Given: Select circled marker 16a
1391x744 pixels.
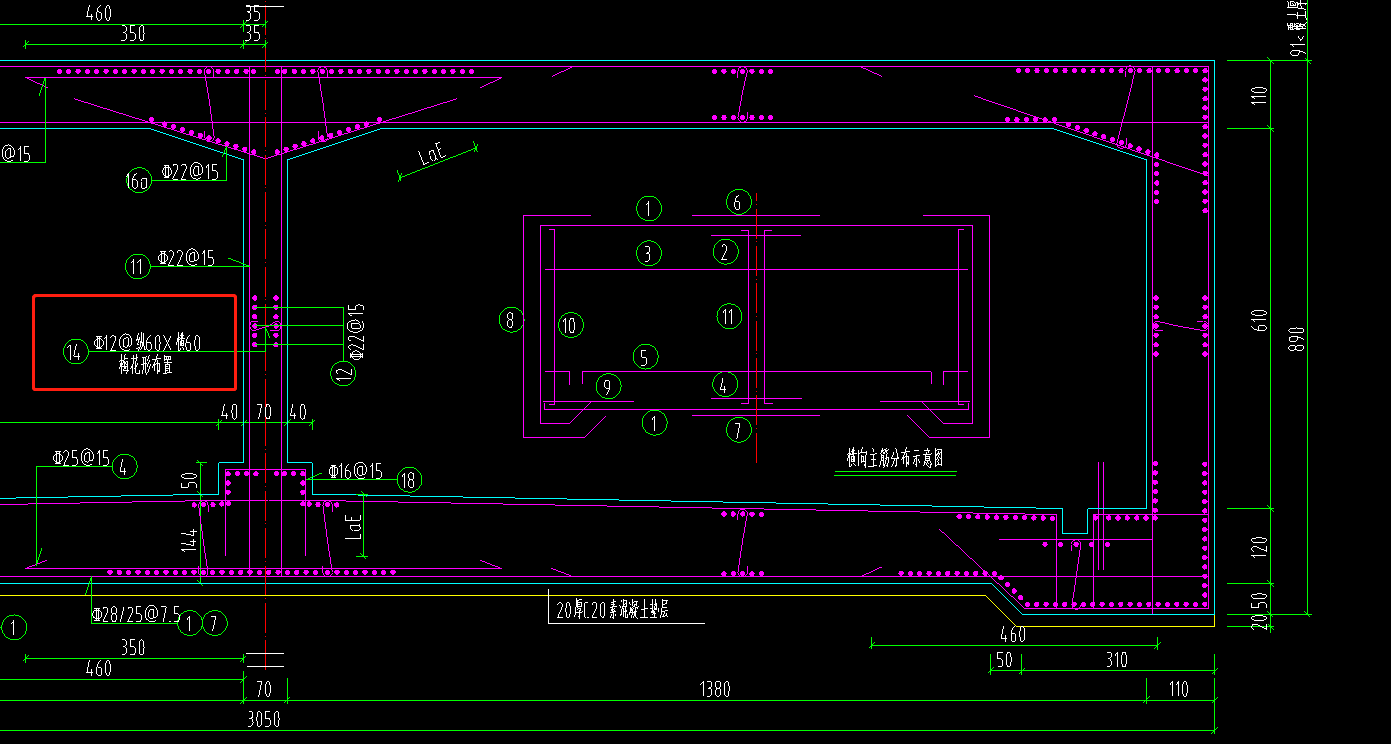Looking at the screenshot, I should [x=138, y=180].
